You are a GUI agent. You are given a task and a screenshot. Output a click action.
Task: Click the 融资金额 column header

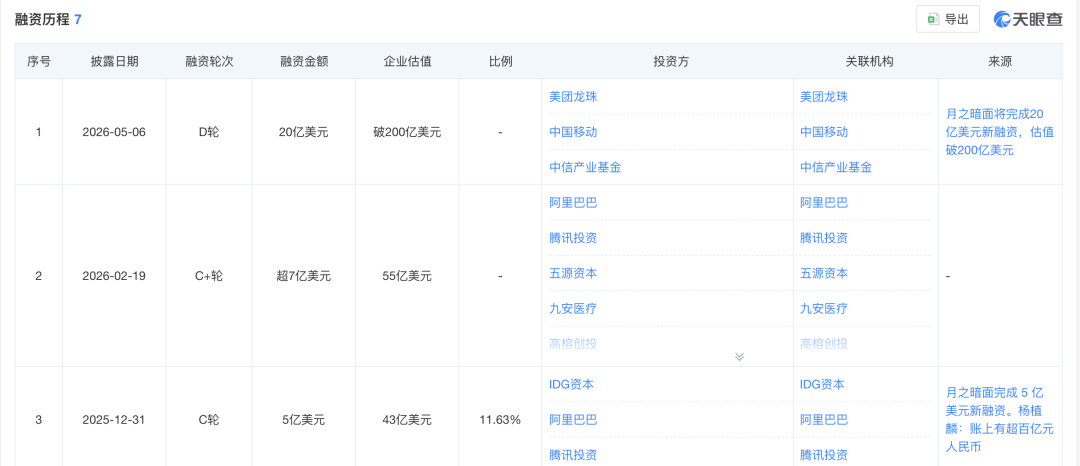(304, 61)
